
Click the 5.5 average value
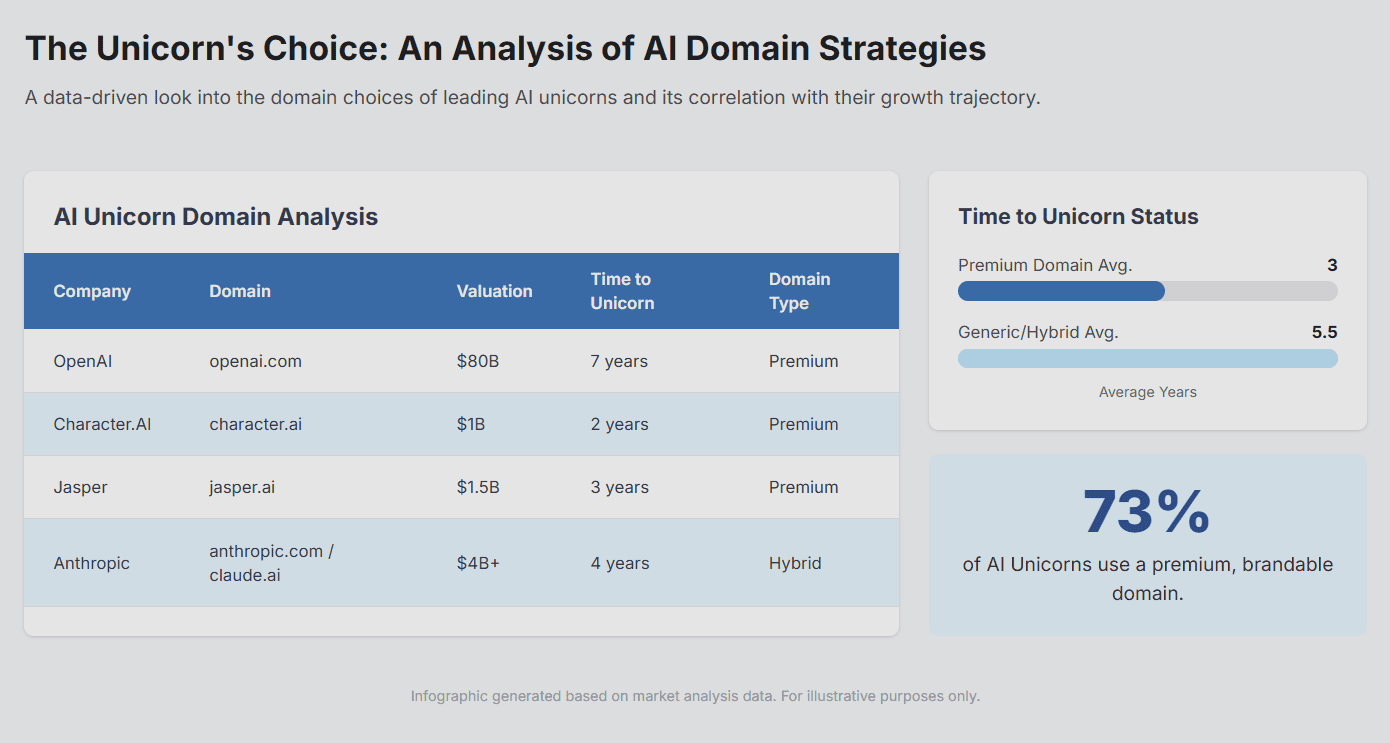click(x=1324, y=332)
